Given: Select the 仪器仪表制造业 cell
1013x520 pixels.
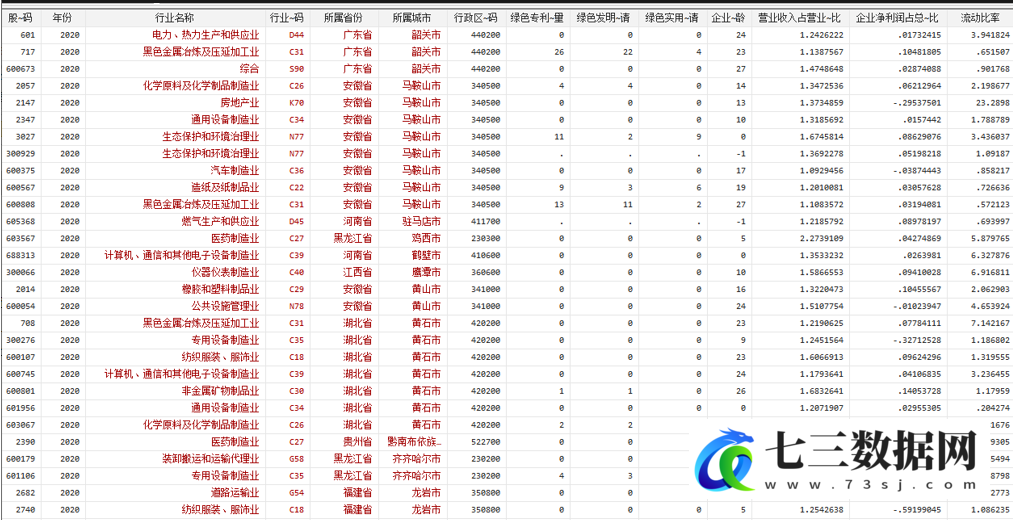Looking at the screenshot, I should [225, 272].
